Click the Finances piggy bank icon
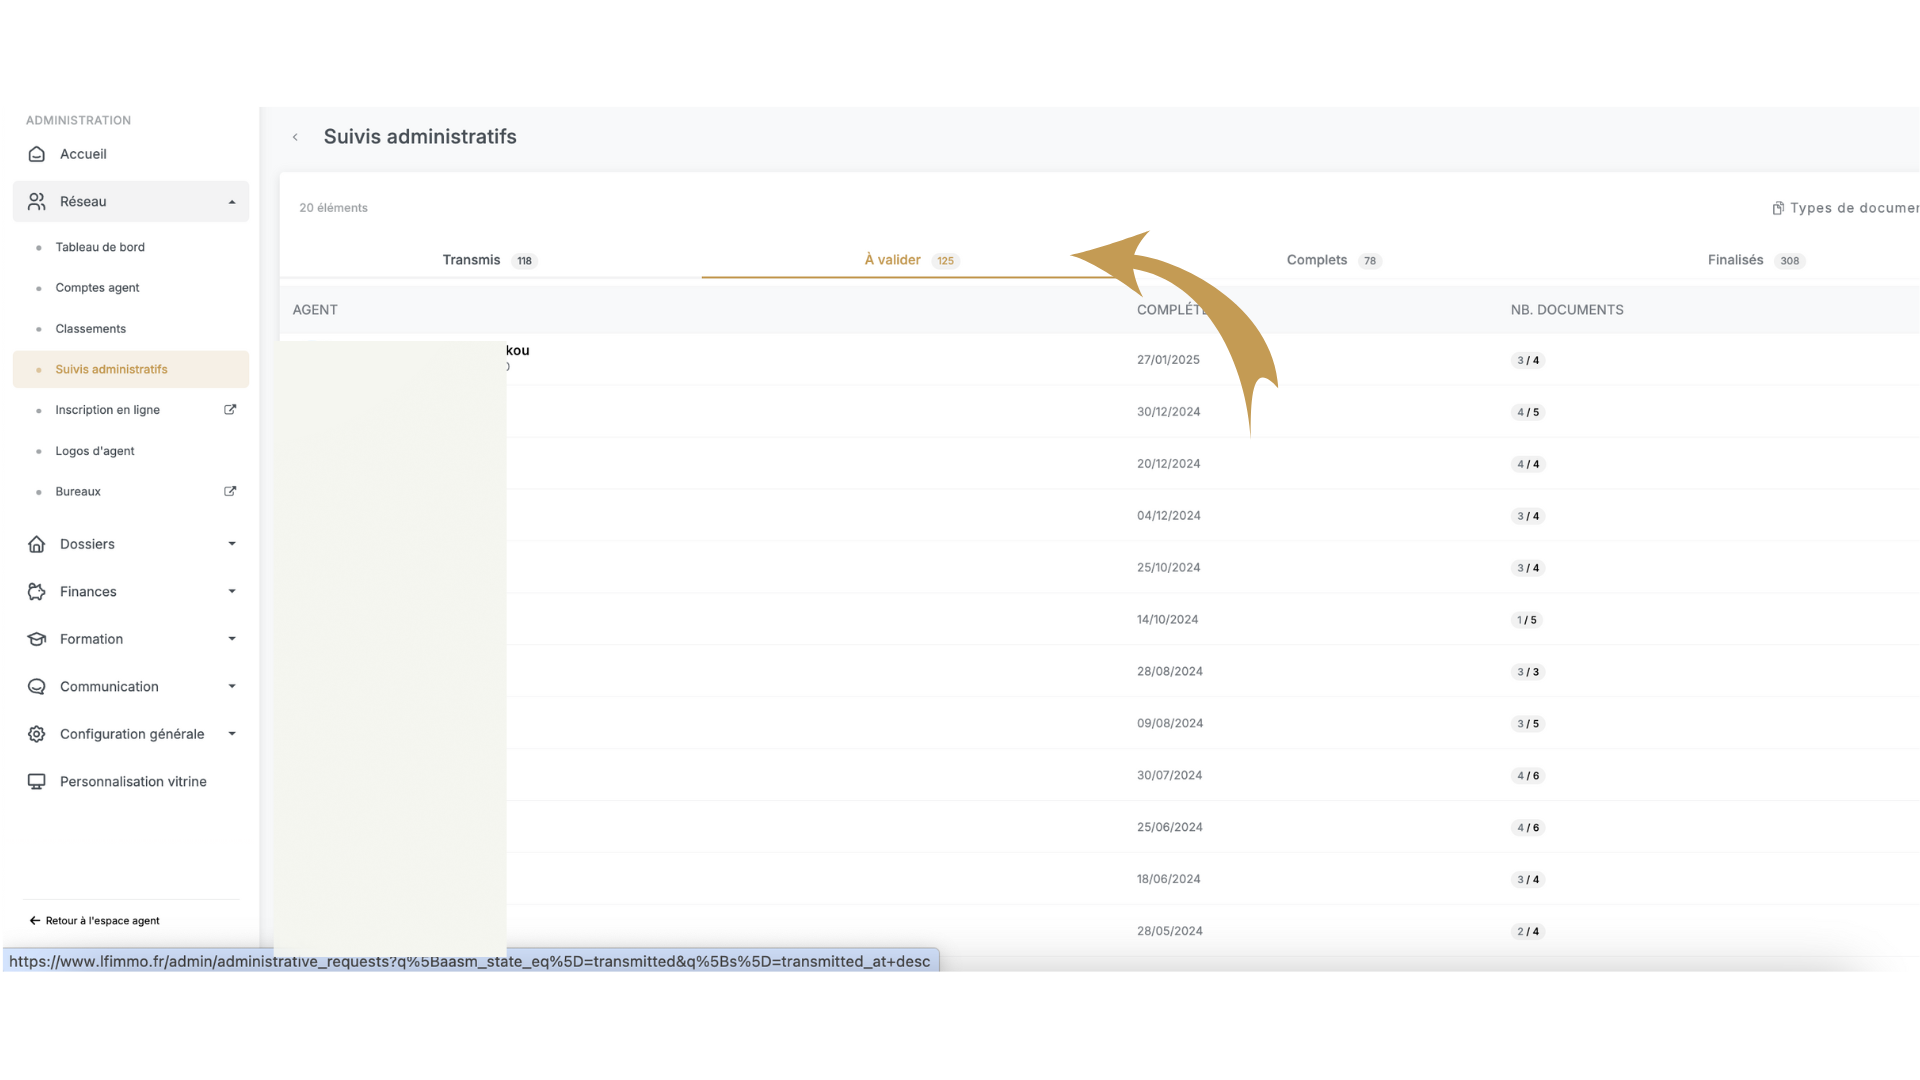The height and width of the screenshot is (1080, 1920). point(37,592)
